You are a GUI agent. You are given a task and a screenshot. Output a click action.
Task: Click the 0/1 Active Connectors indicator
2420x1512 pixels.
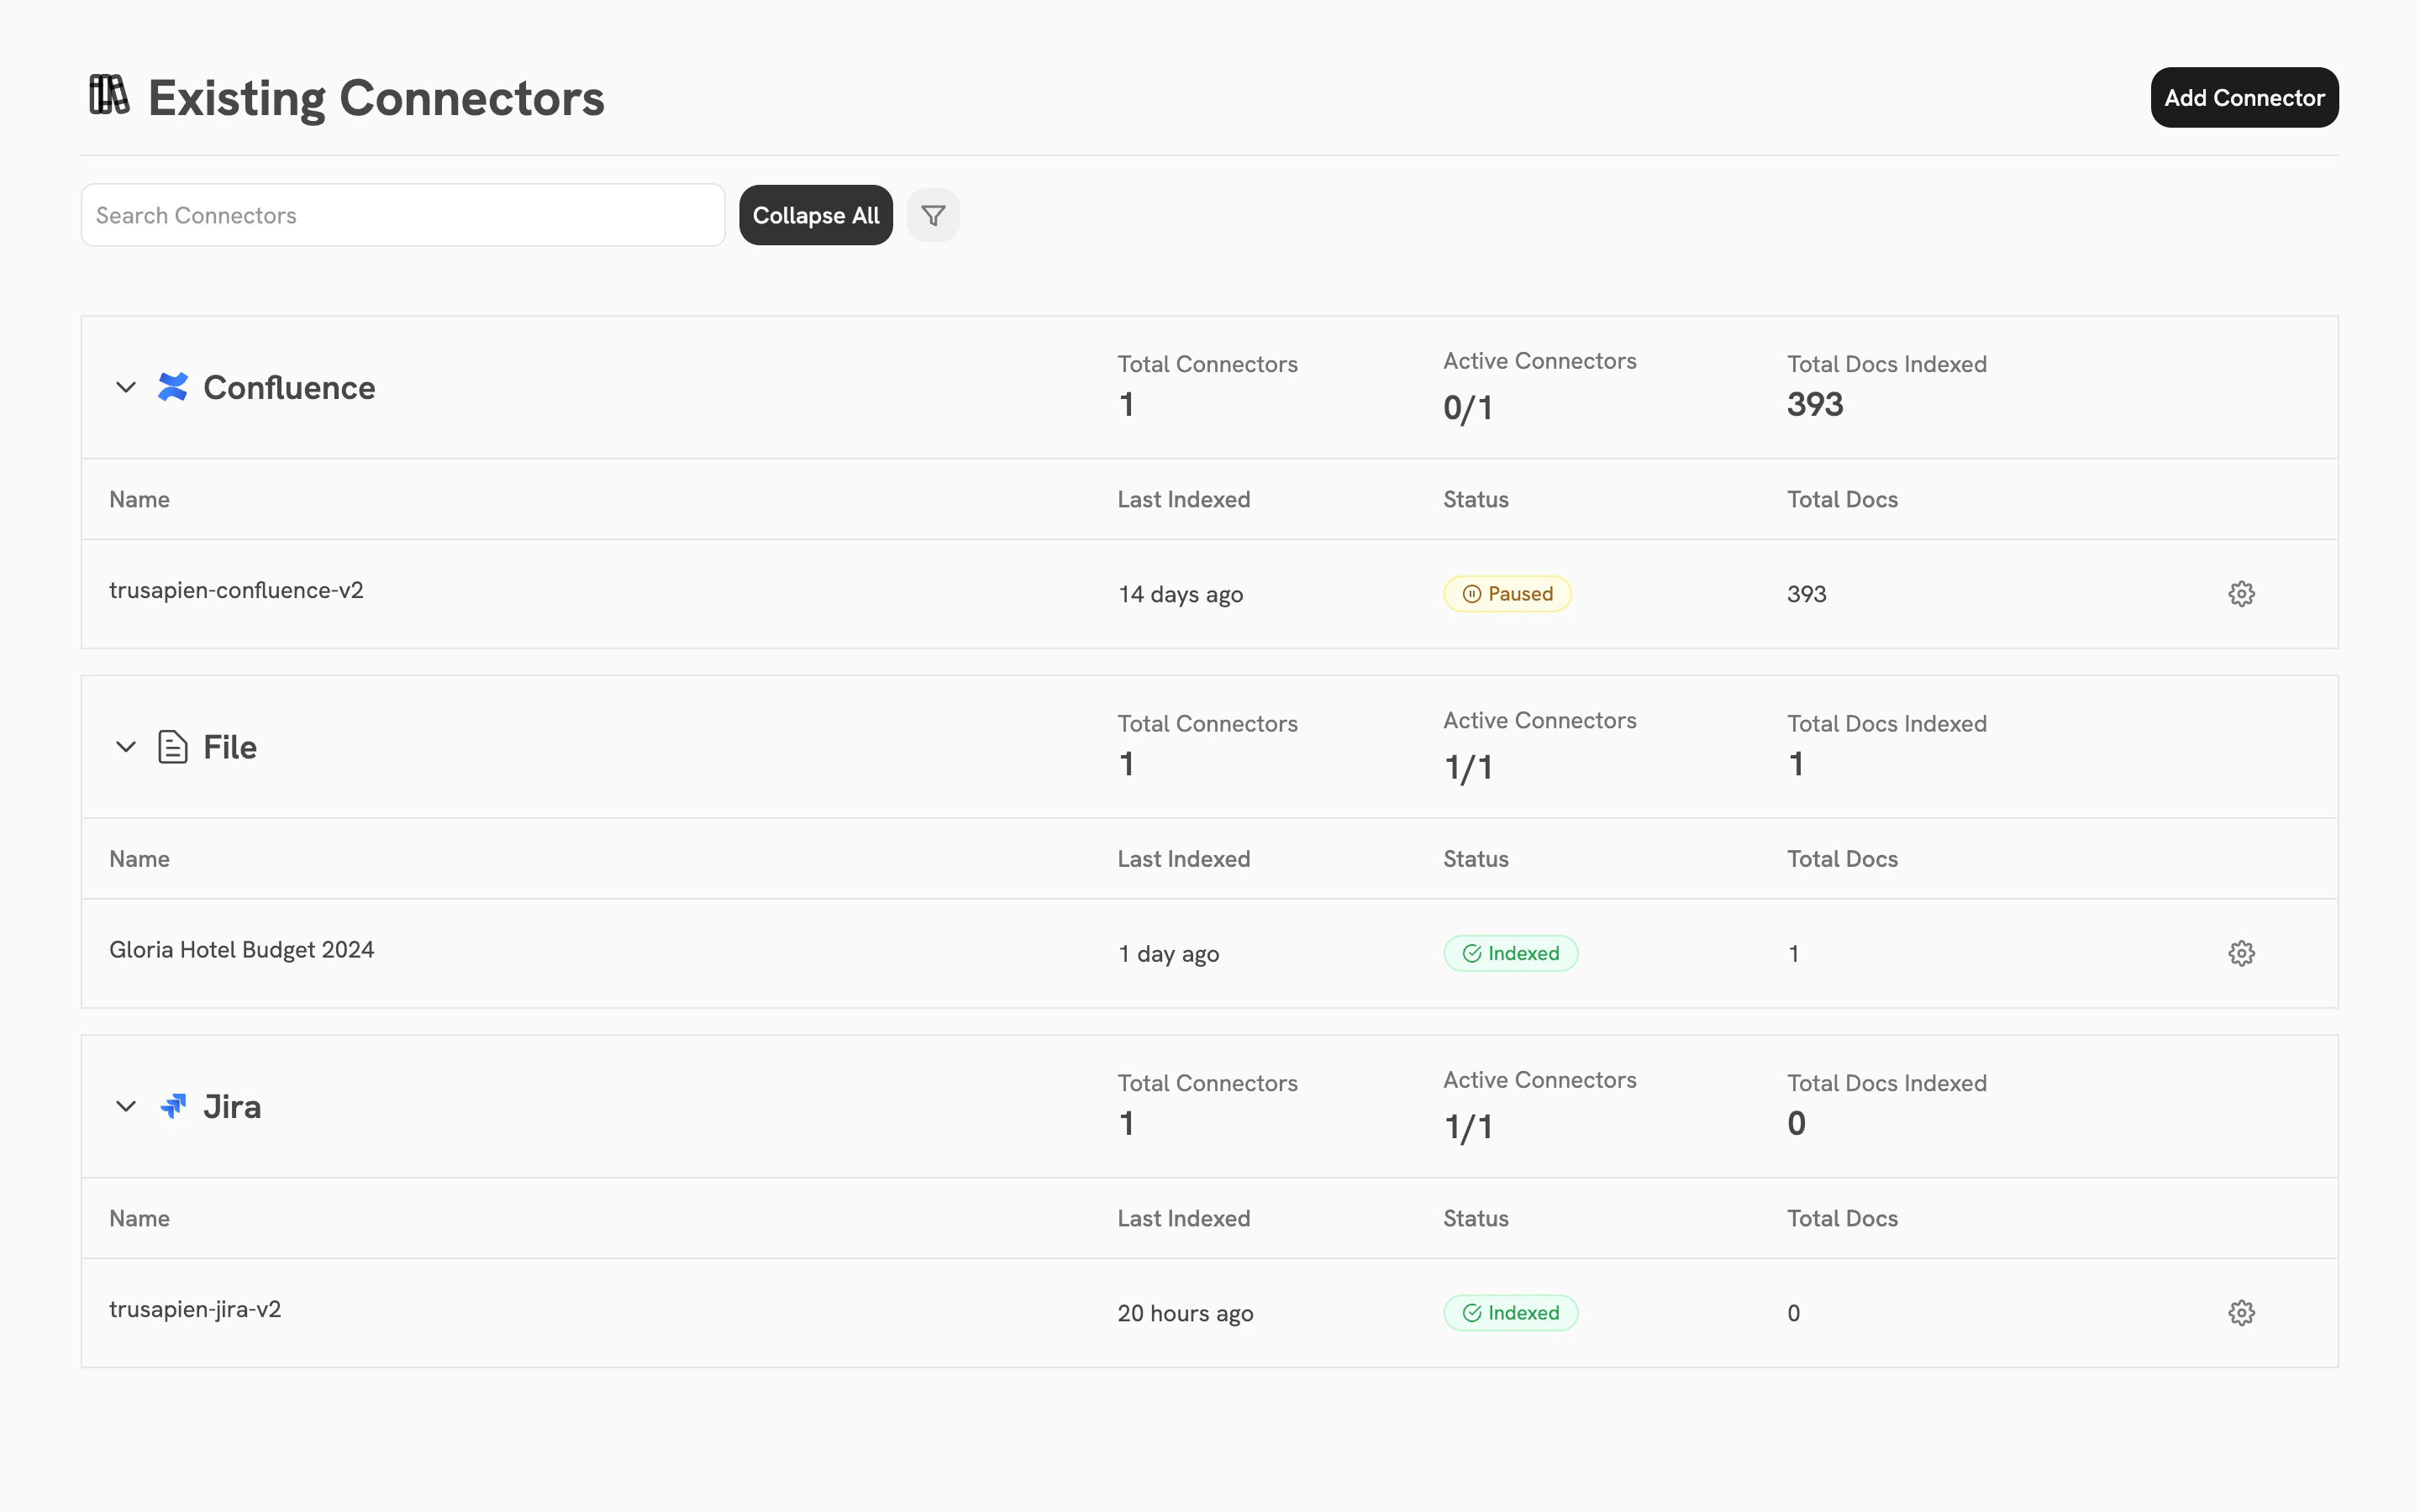(x=1467, y=406)
